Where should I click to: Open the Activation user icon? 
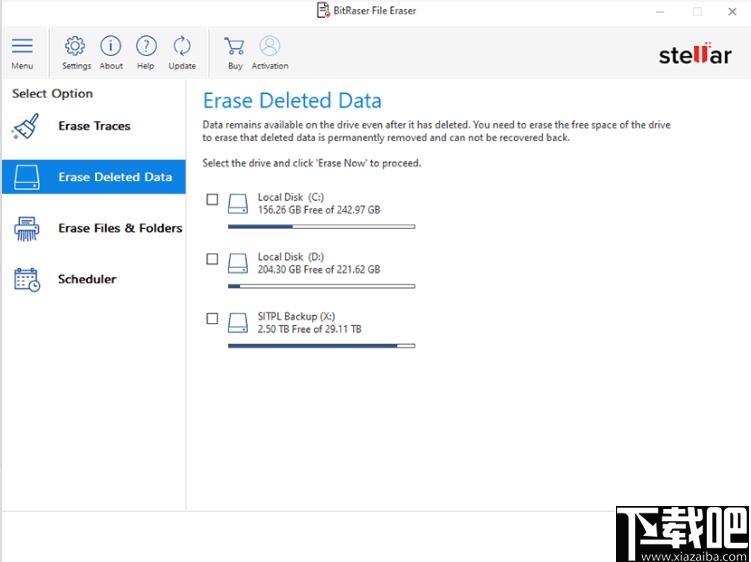point(270,46)
